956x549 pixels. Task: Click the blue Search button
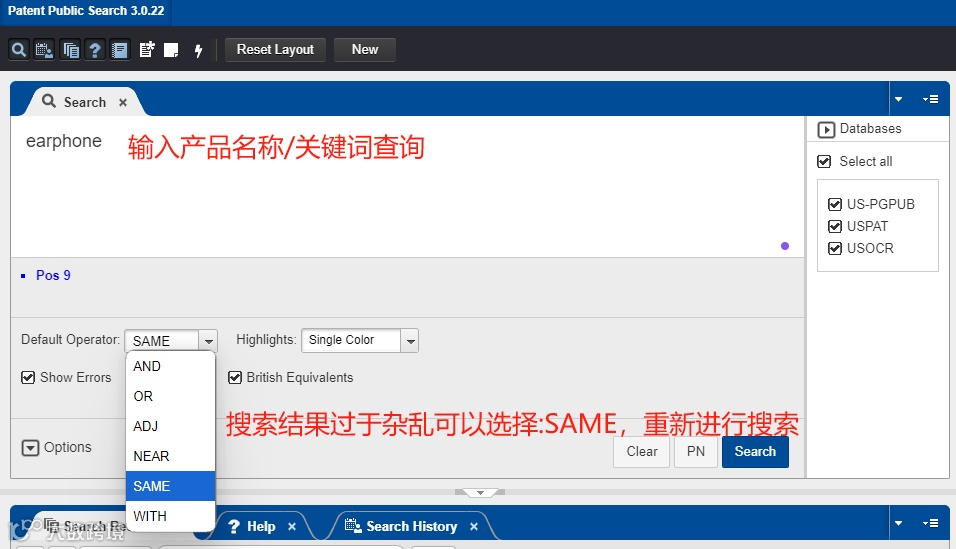click(x=755, y=451)
